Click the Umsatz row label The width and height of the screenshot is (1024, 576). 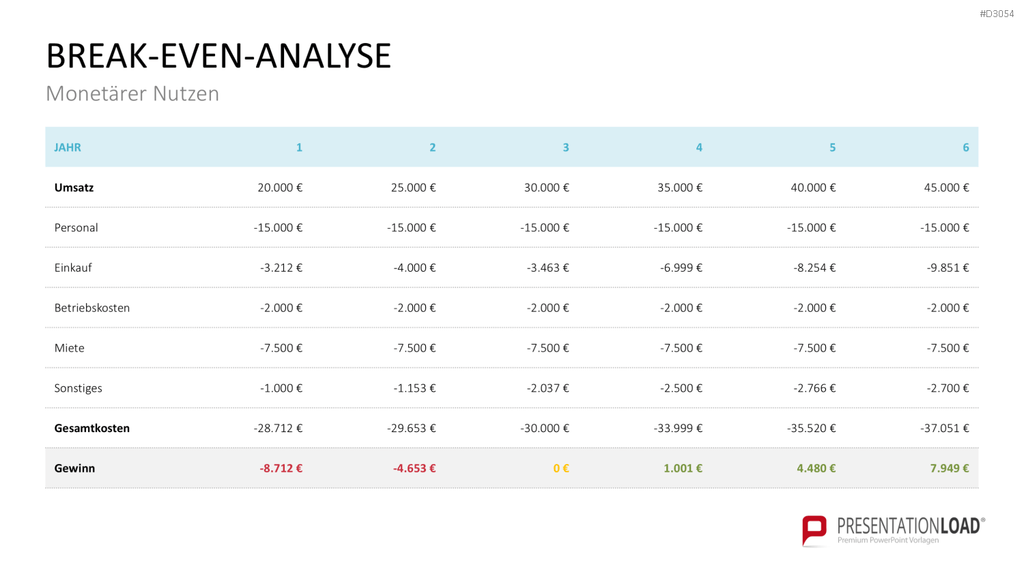click(x=74, y=187)
